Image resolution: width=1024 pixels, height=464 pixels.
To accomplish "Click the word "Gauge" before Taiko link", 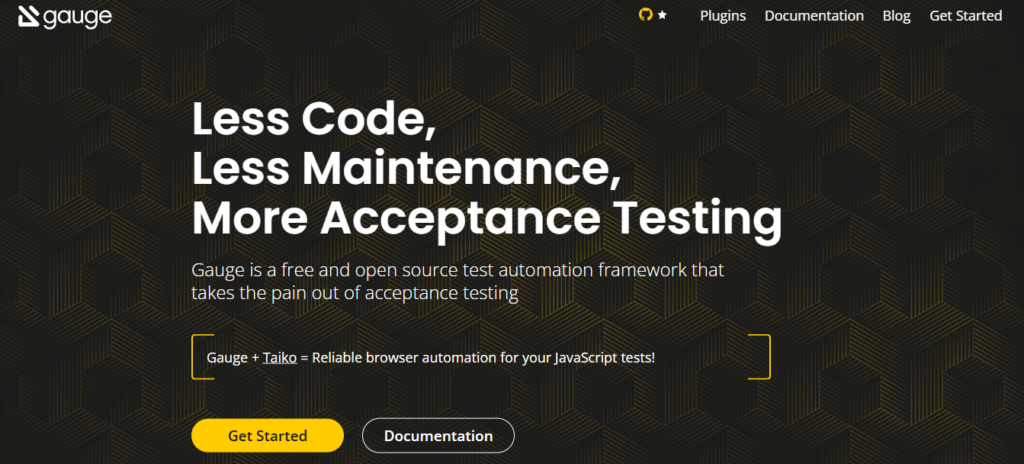I will click(227, 357).
